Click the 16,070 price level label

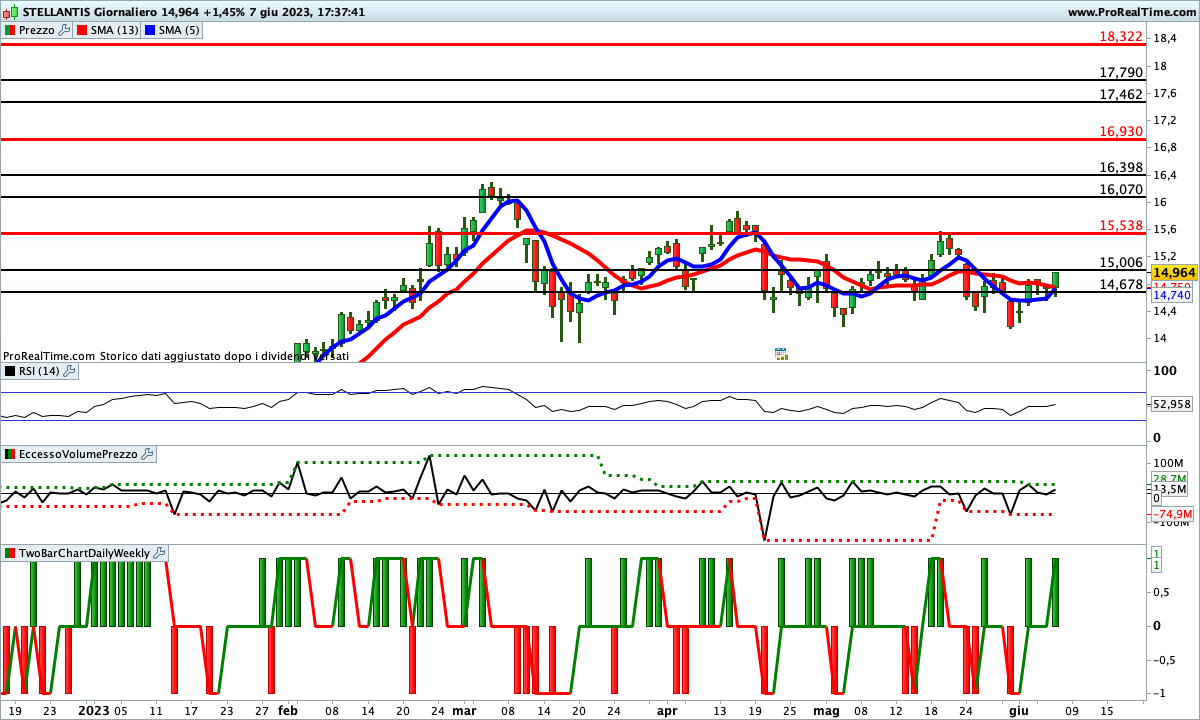coord(1120,189)
